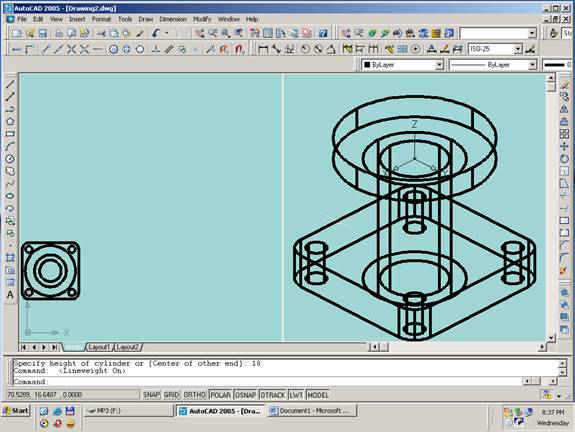Click the Aligned Dimension icon
This screenshot has width=575, height=432.
click(x=276, y=49)
